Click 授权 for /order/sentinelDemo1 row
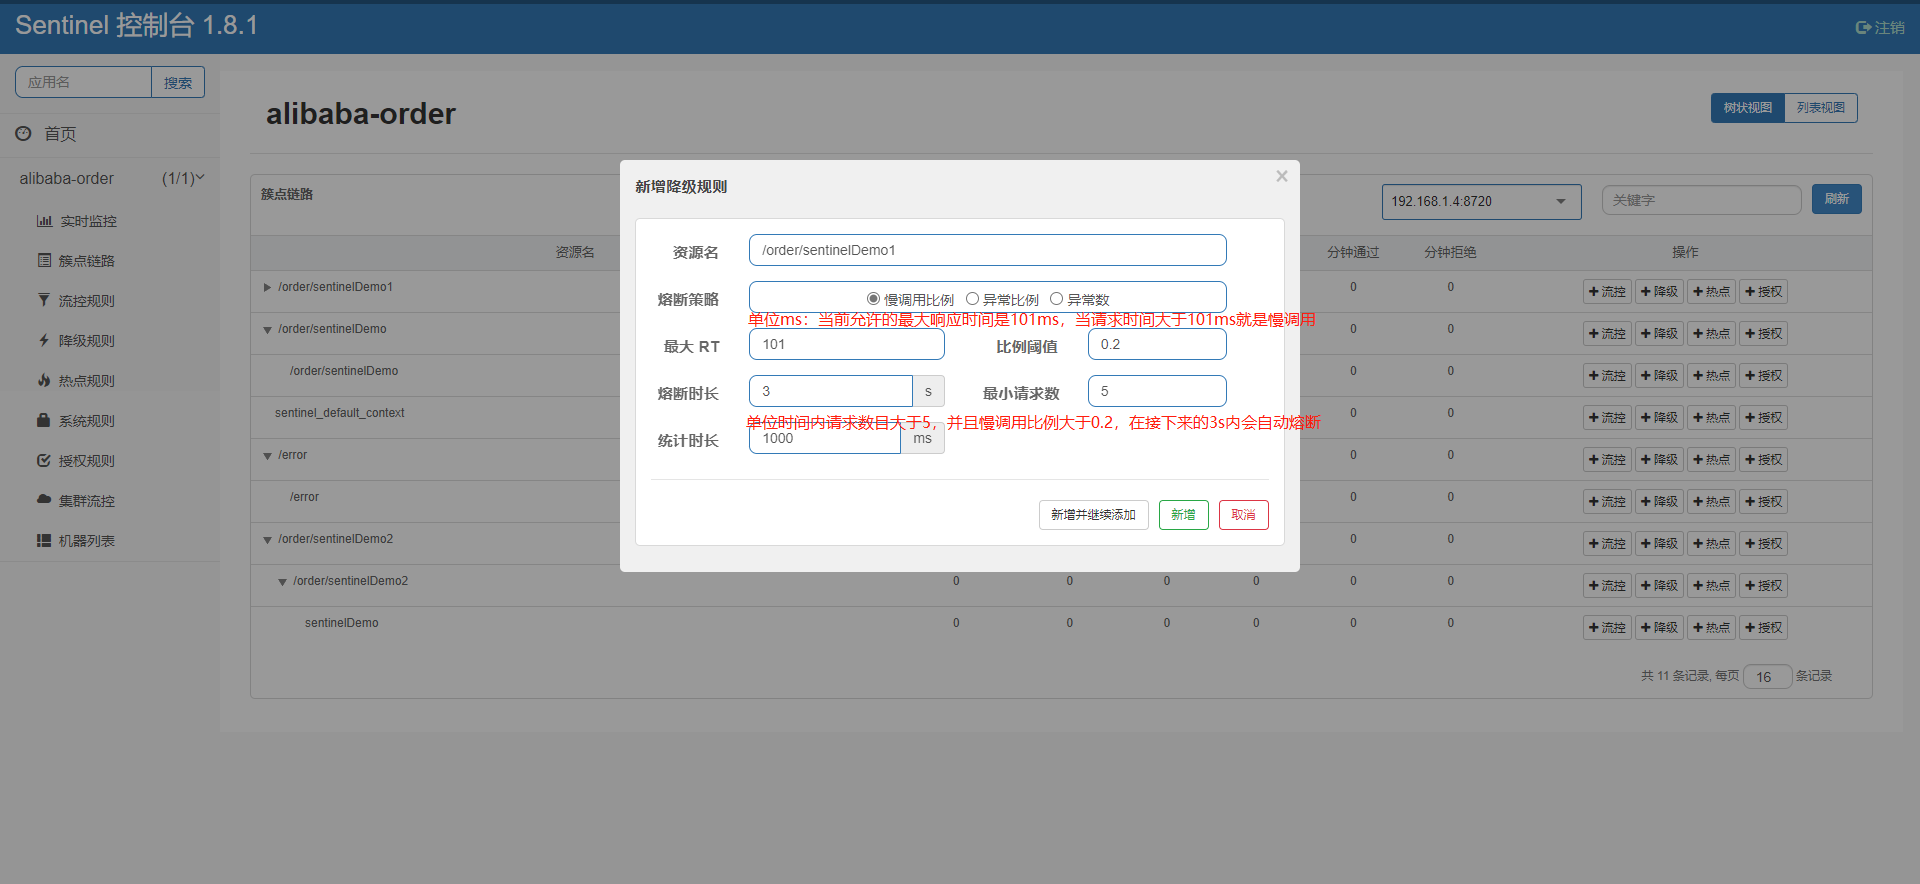Screen dimensions: 1920x884 point(1763,292)
